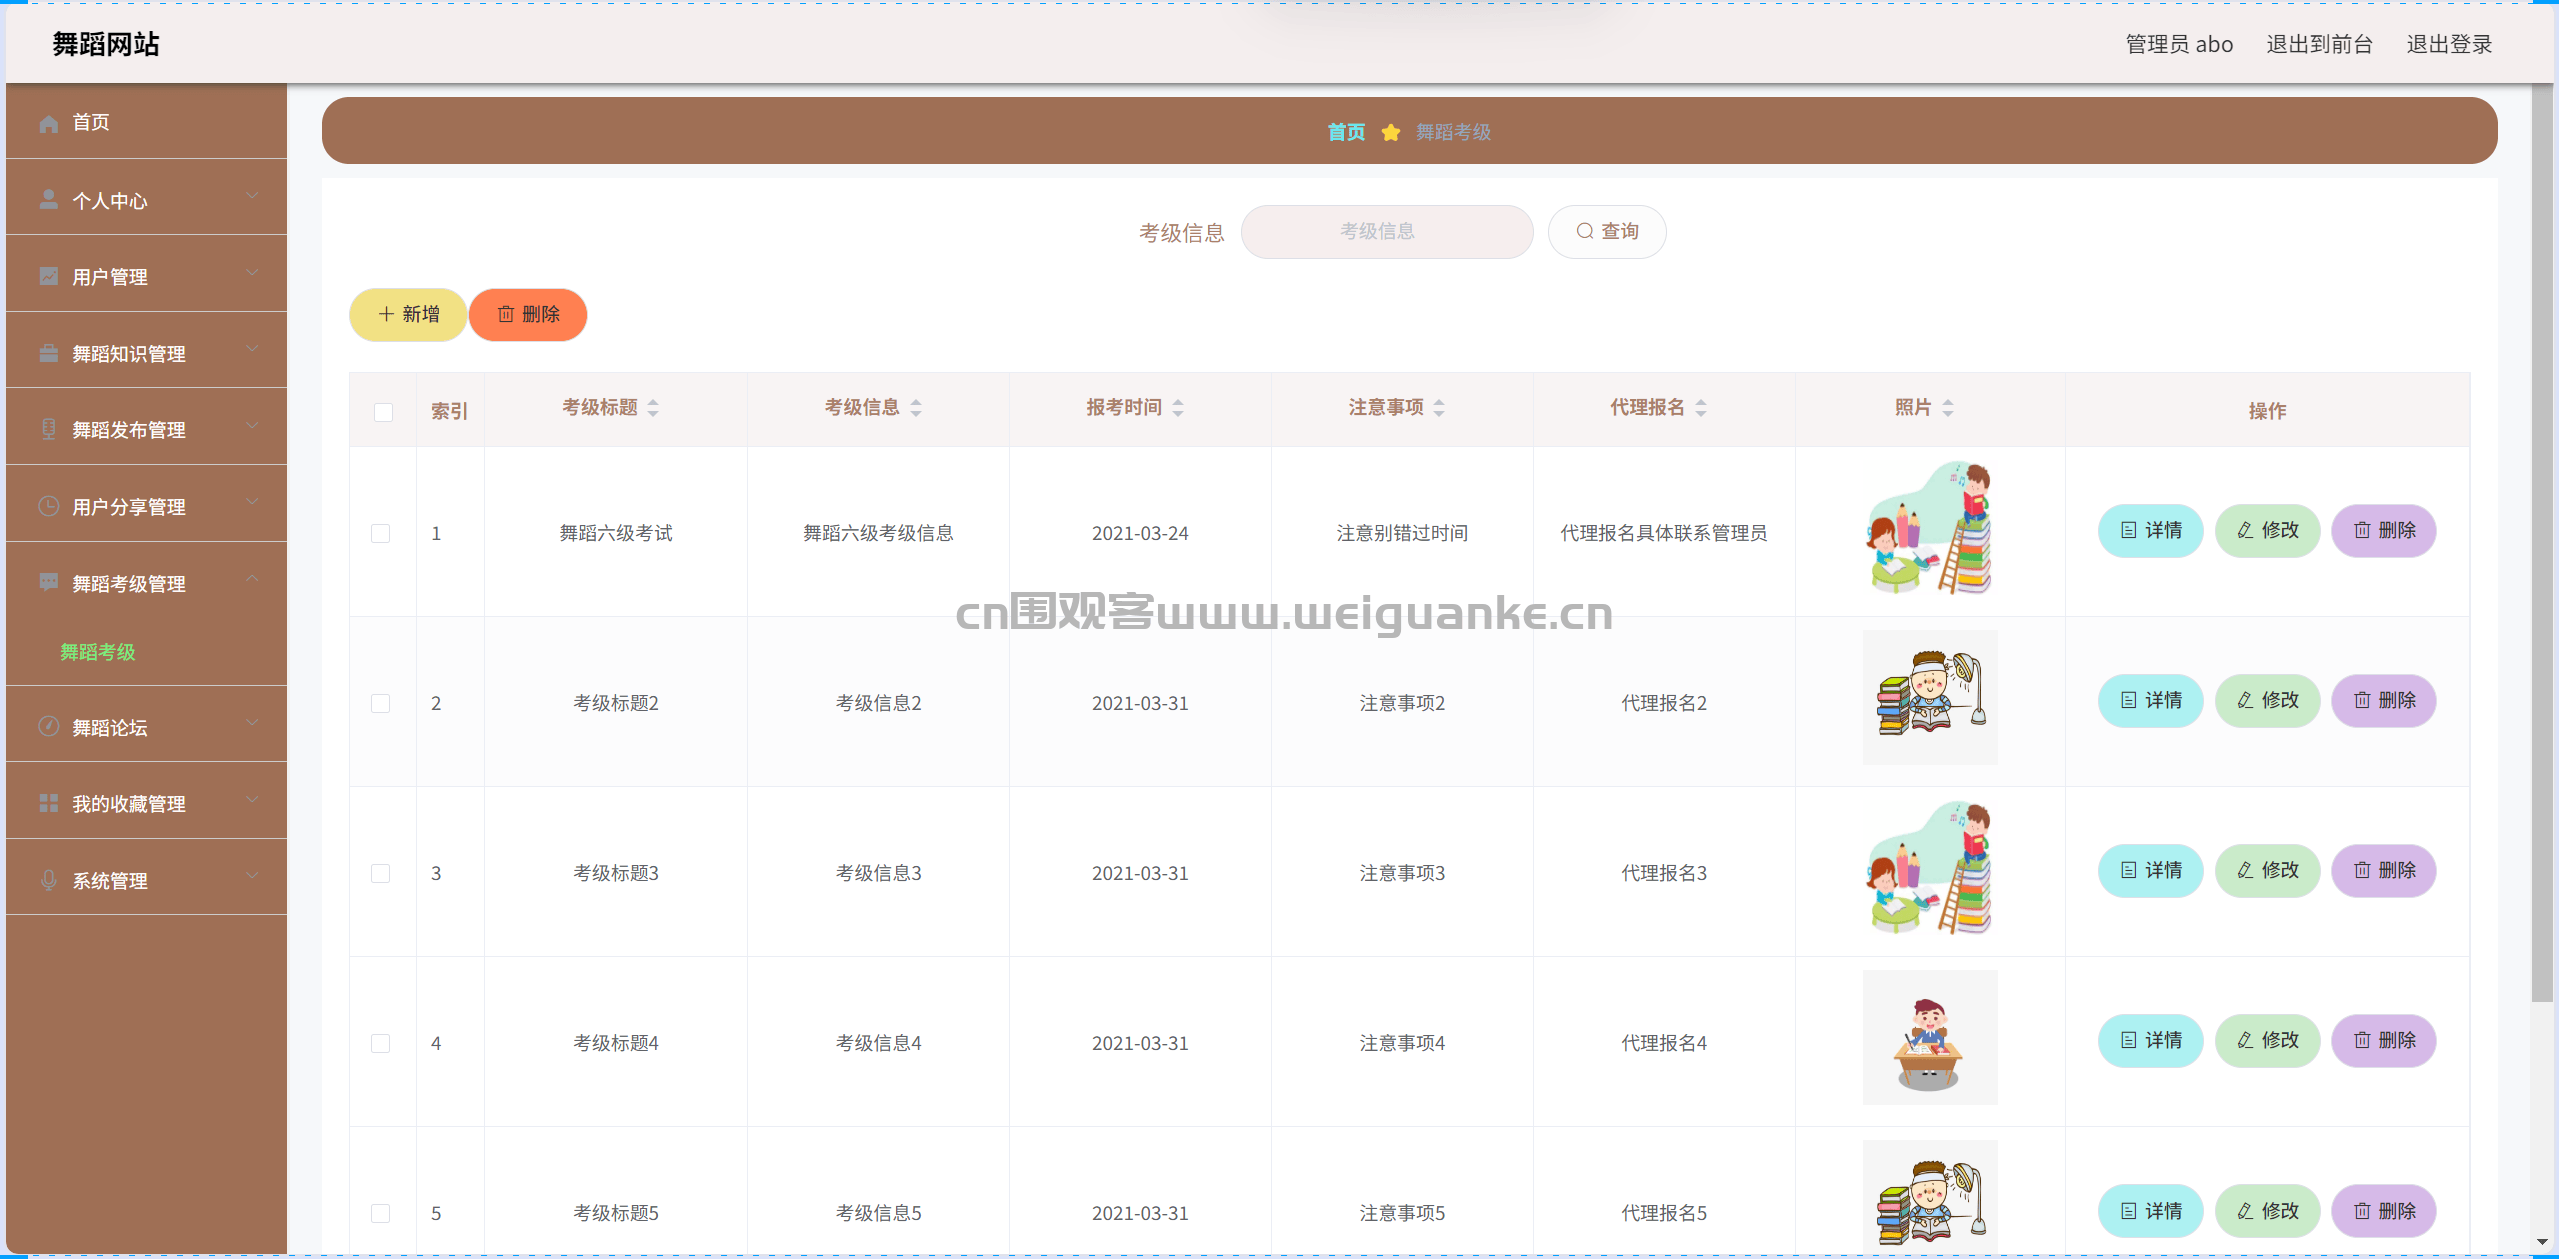Viewport: 2559px width, 1259px height.
Task: Check the box for row 考级标题2
Action: 381,703
